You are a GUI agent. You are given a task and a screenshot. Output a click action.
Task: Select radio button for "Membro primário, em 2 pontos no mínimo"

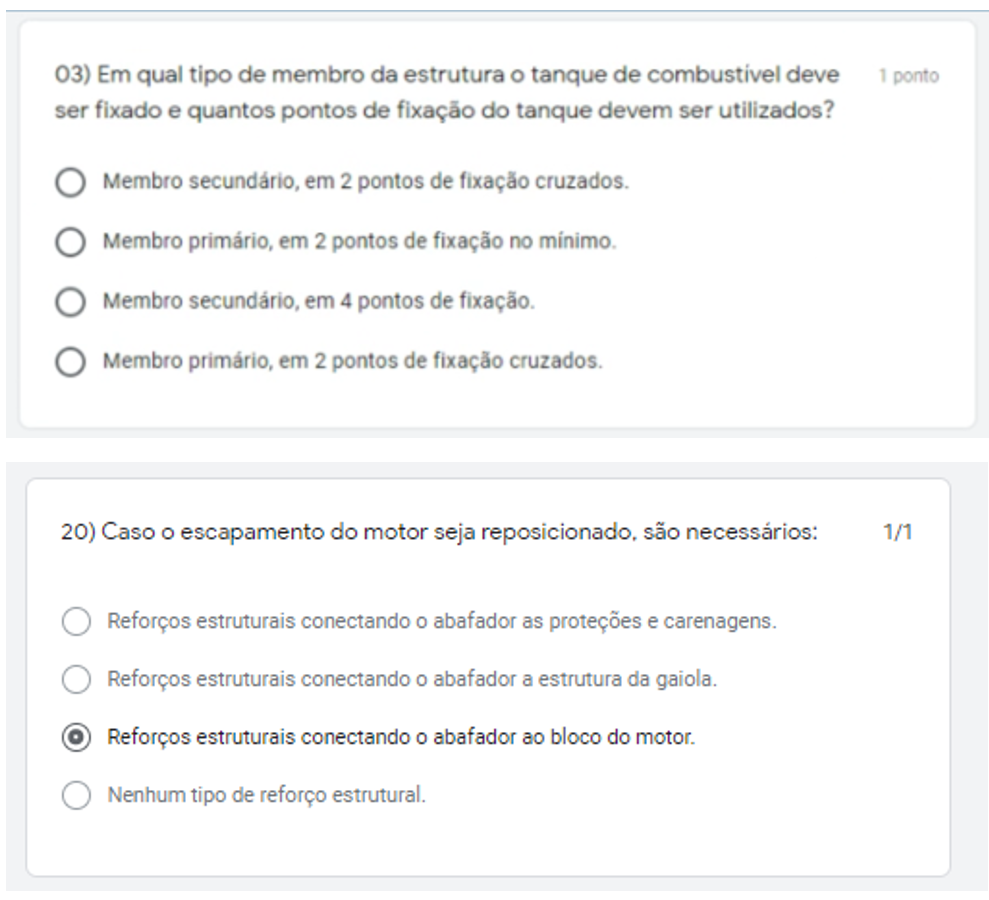tap(70, 243)
